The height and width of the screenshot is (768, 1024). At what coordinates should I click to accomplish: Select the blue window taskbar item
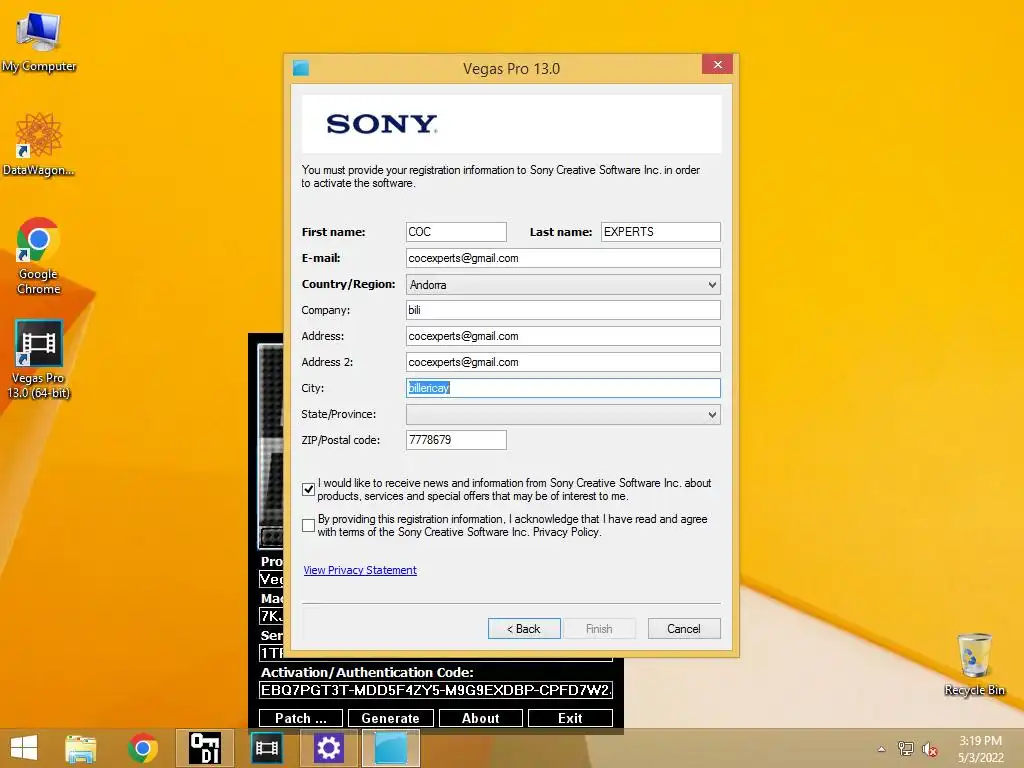(x=391, y=748)
